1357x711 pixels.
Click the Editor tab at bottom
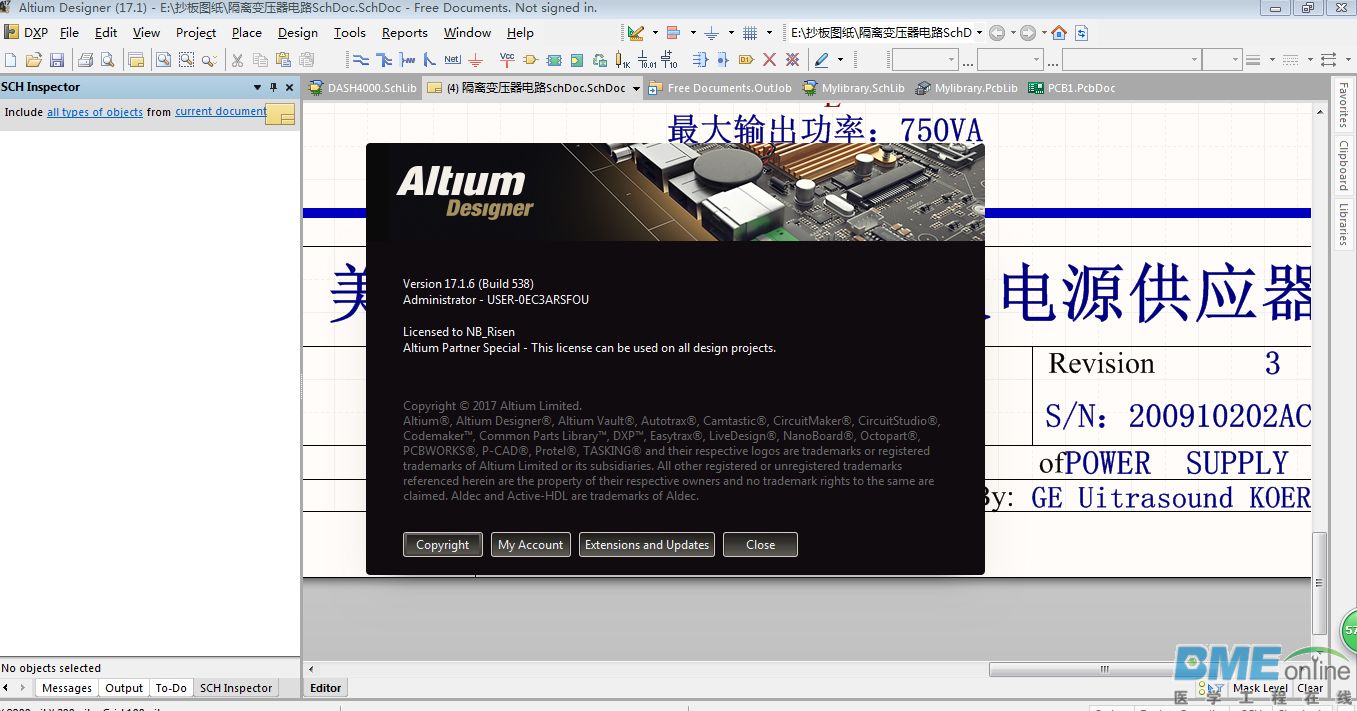tap(326, 688)
